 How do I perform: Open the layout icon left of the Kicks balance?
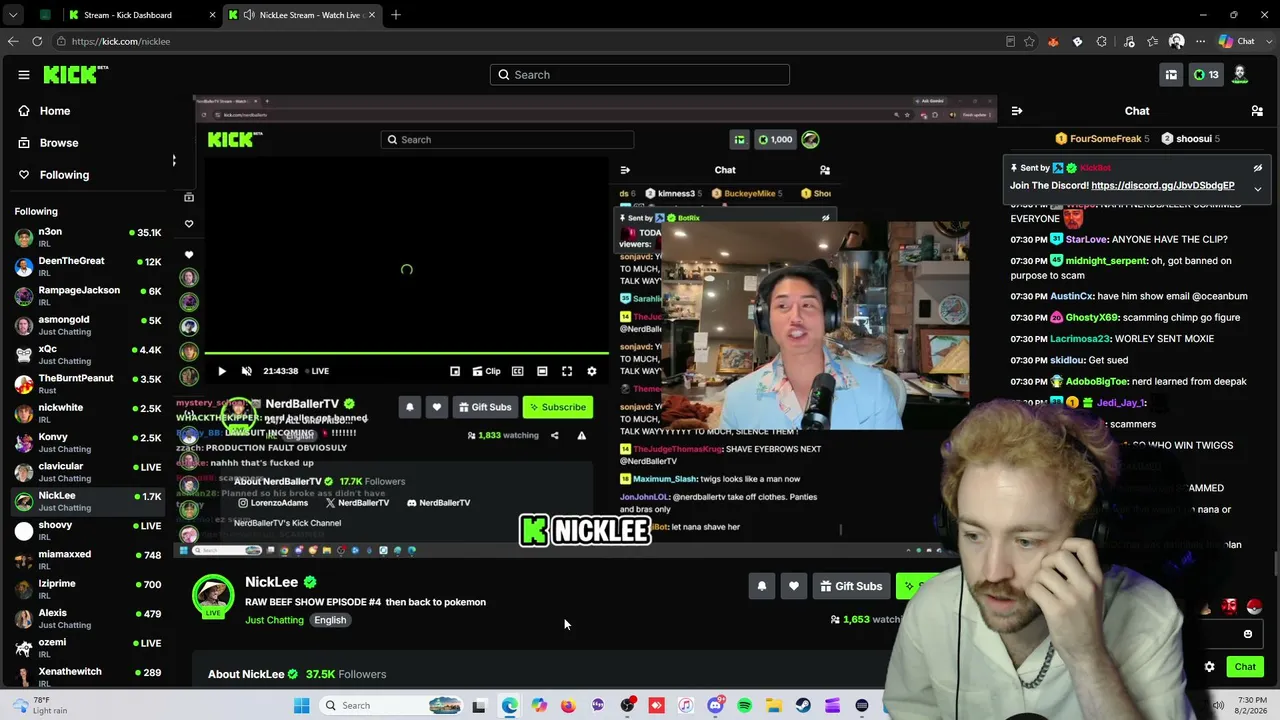click(1171, 75)
